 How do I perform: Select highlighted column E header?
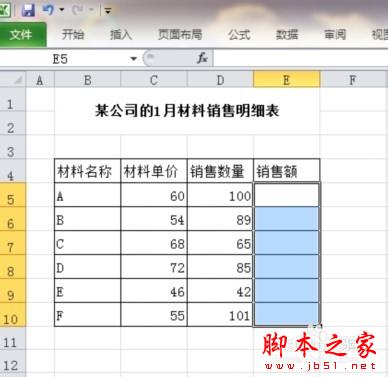pyautogui.click(x=286, y=80)
